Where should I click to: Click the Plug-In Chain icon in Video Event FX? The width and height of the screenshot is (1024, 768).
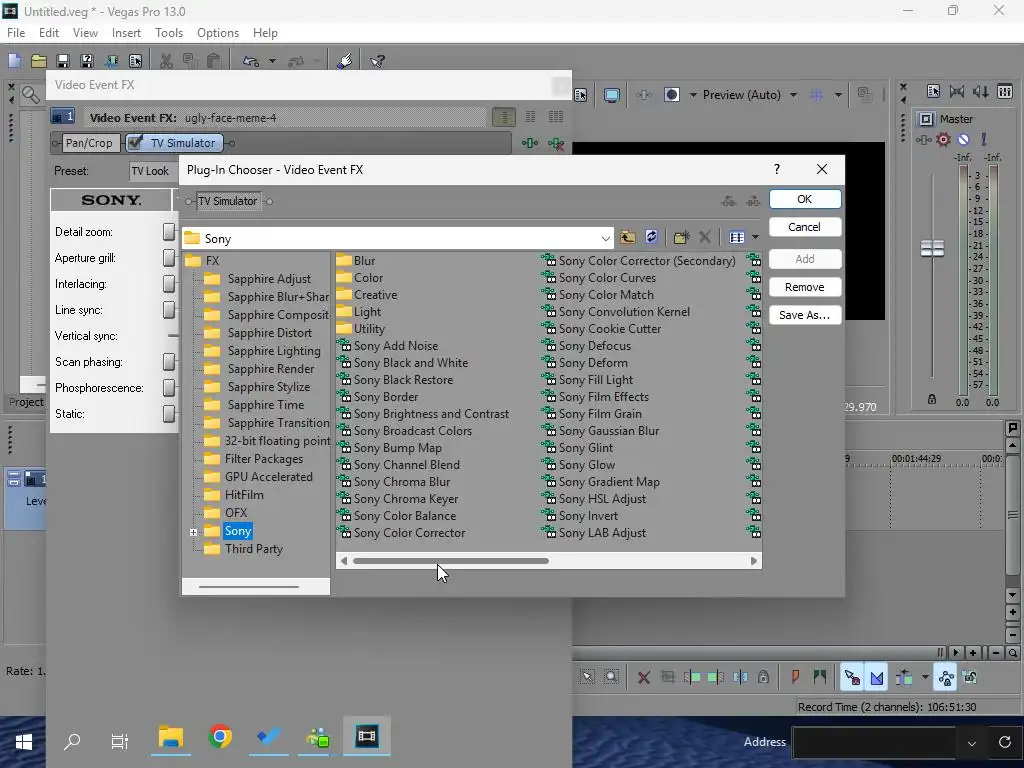point(530,143)
